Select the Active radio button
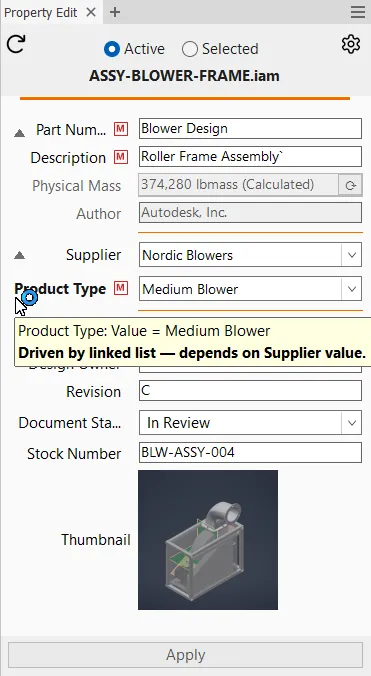The height and width of the screenshot is (676, 371). 112,49
